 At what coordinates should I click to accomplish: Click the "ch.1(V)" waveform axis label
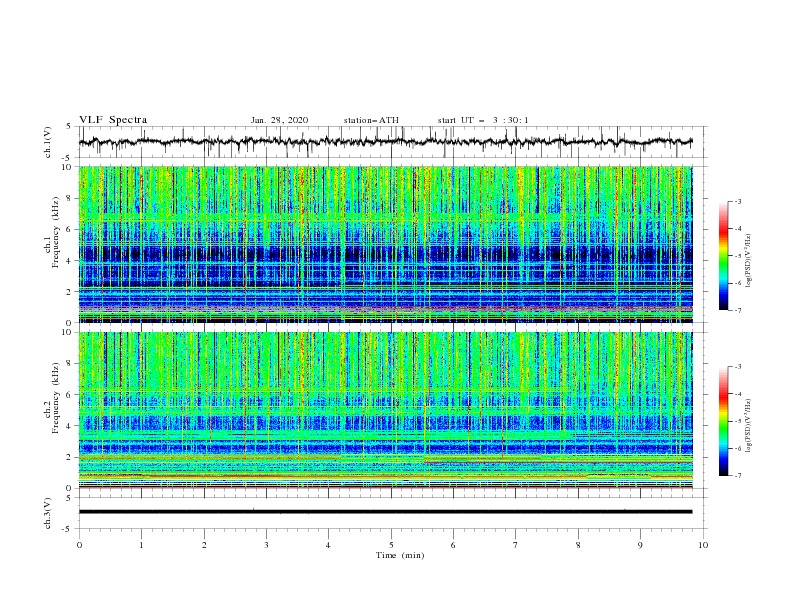48,142
